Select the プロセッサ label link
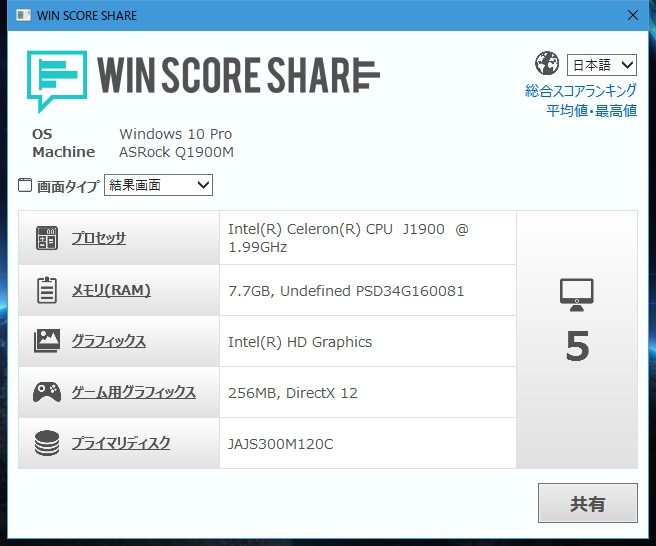The width and height of the screenshot is (656, 546). click(98, 238)
